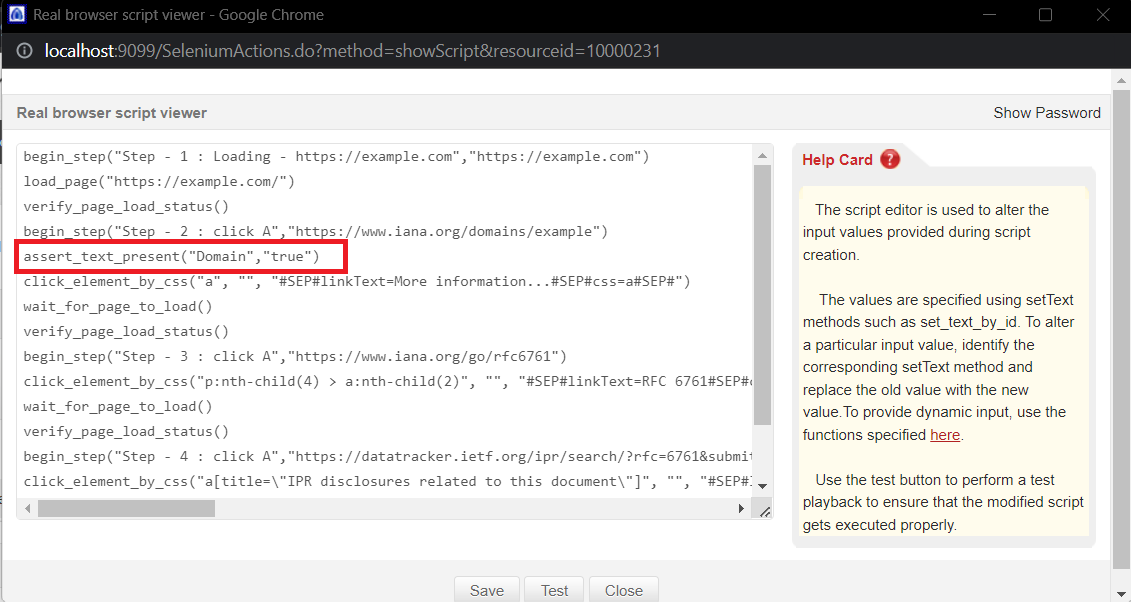Place the cursor on the assert_text_present line
Image resolution: width=1131 pixels, height=602 pixels.
171,257
